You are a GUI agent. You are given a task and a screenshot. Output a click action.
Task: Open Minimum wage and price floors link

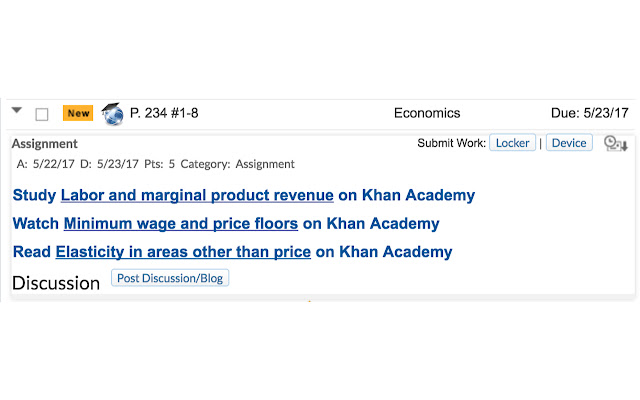180,223
